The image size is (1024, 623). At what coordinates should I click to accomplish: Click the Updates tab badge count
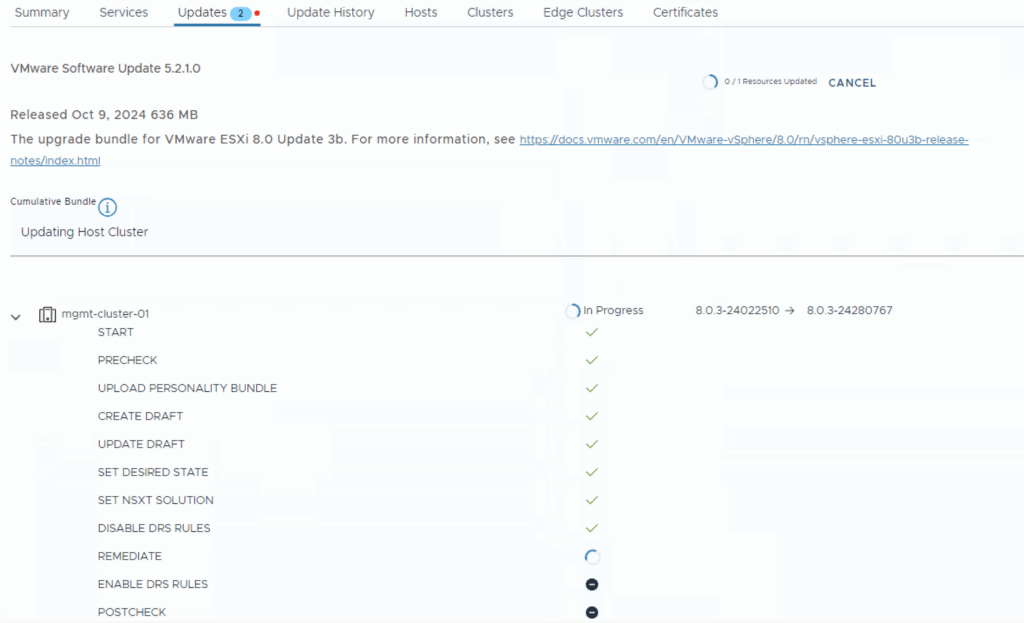pyautogui.click(x=240, y=13)
